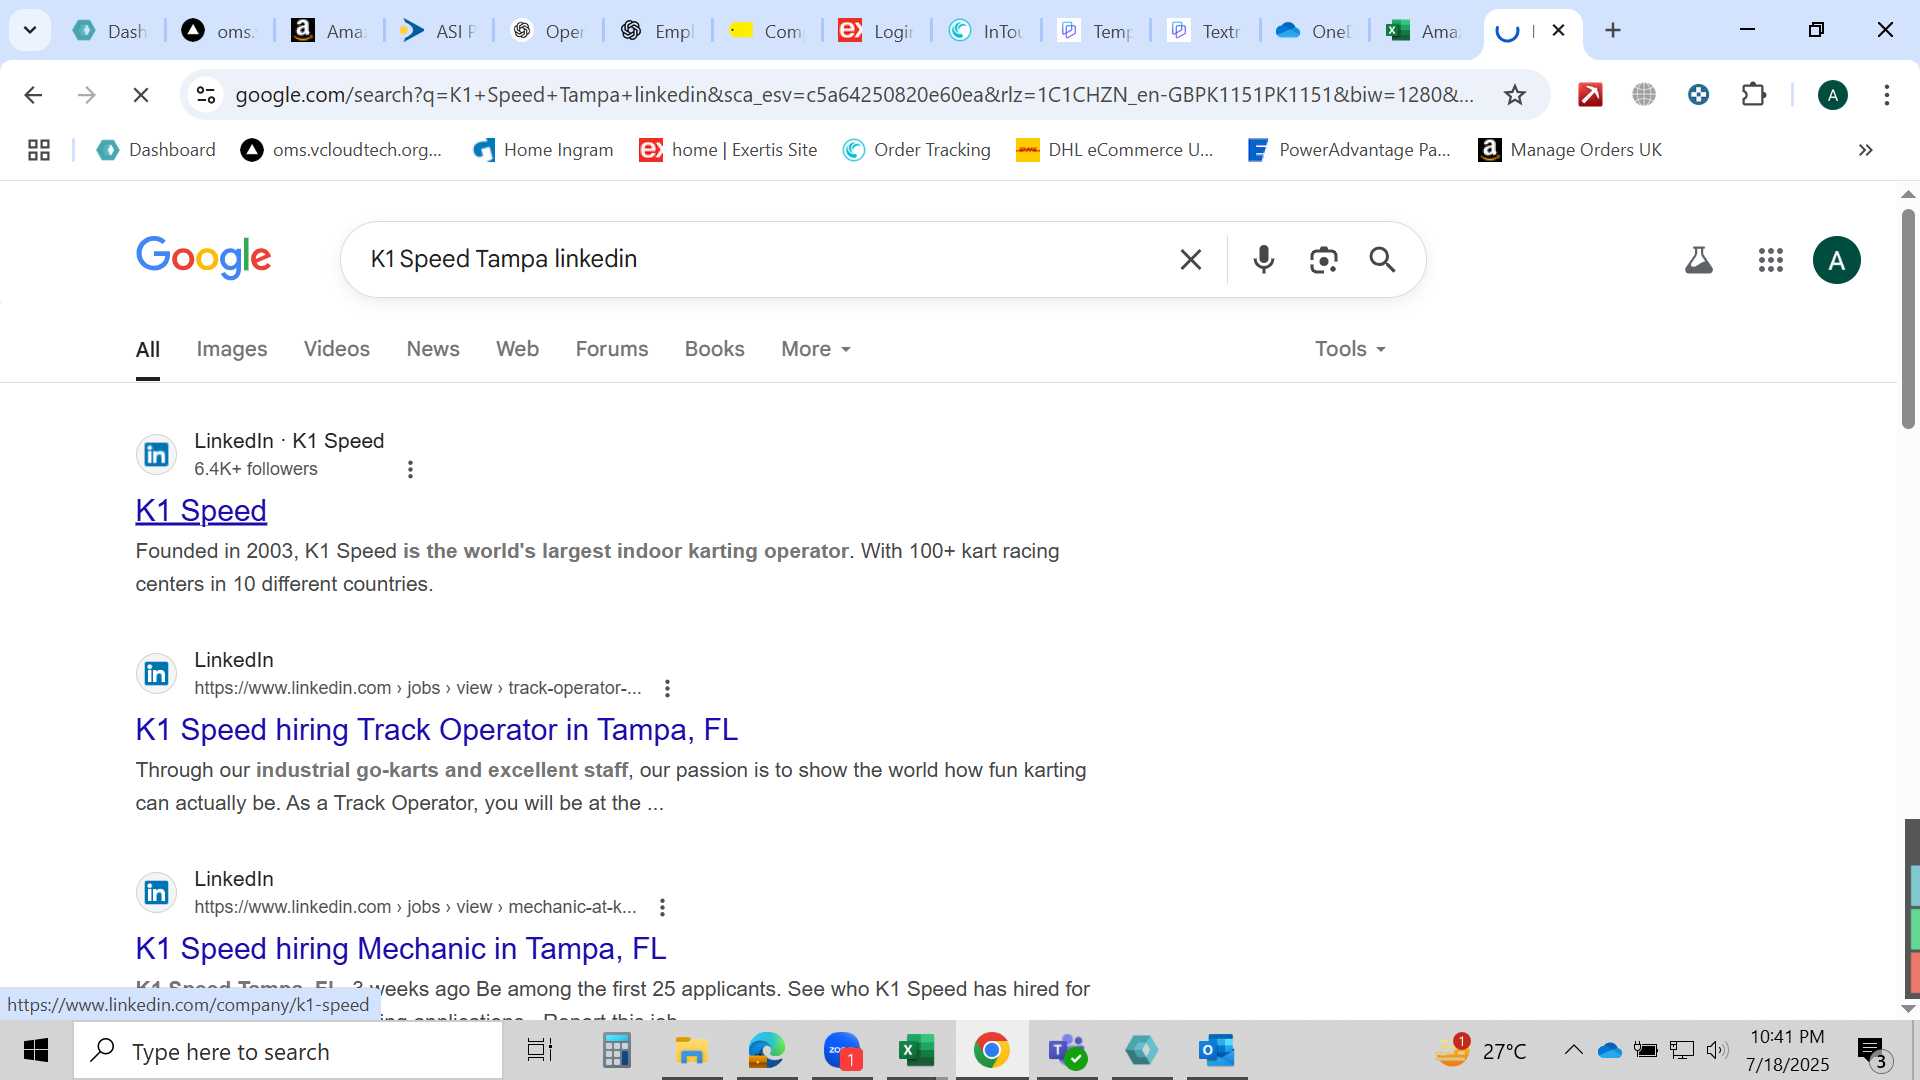Open Manage Orders UK bookmark

coord(1570,150)
